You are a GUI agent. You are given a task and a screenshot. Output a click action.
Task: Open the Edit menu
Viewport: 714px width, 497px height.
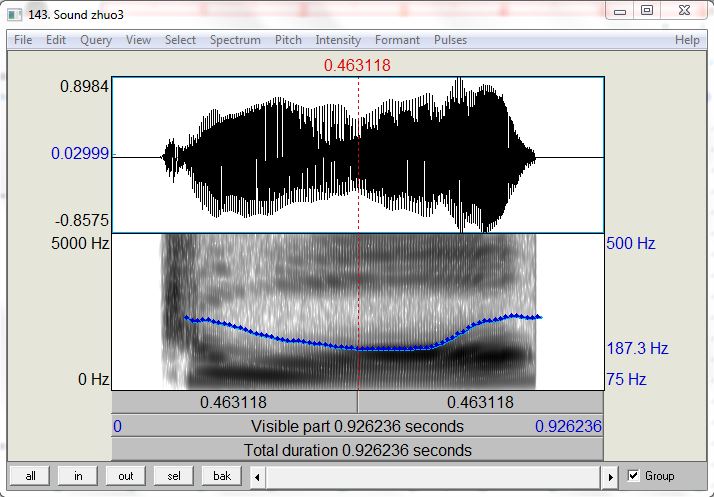click(x=56, y=40)
